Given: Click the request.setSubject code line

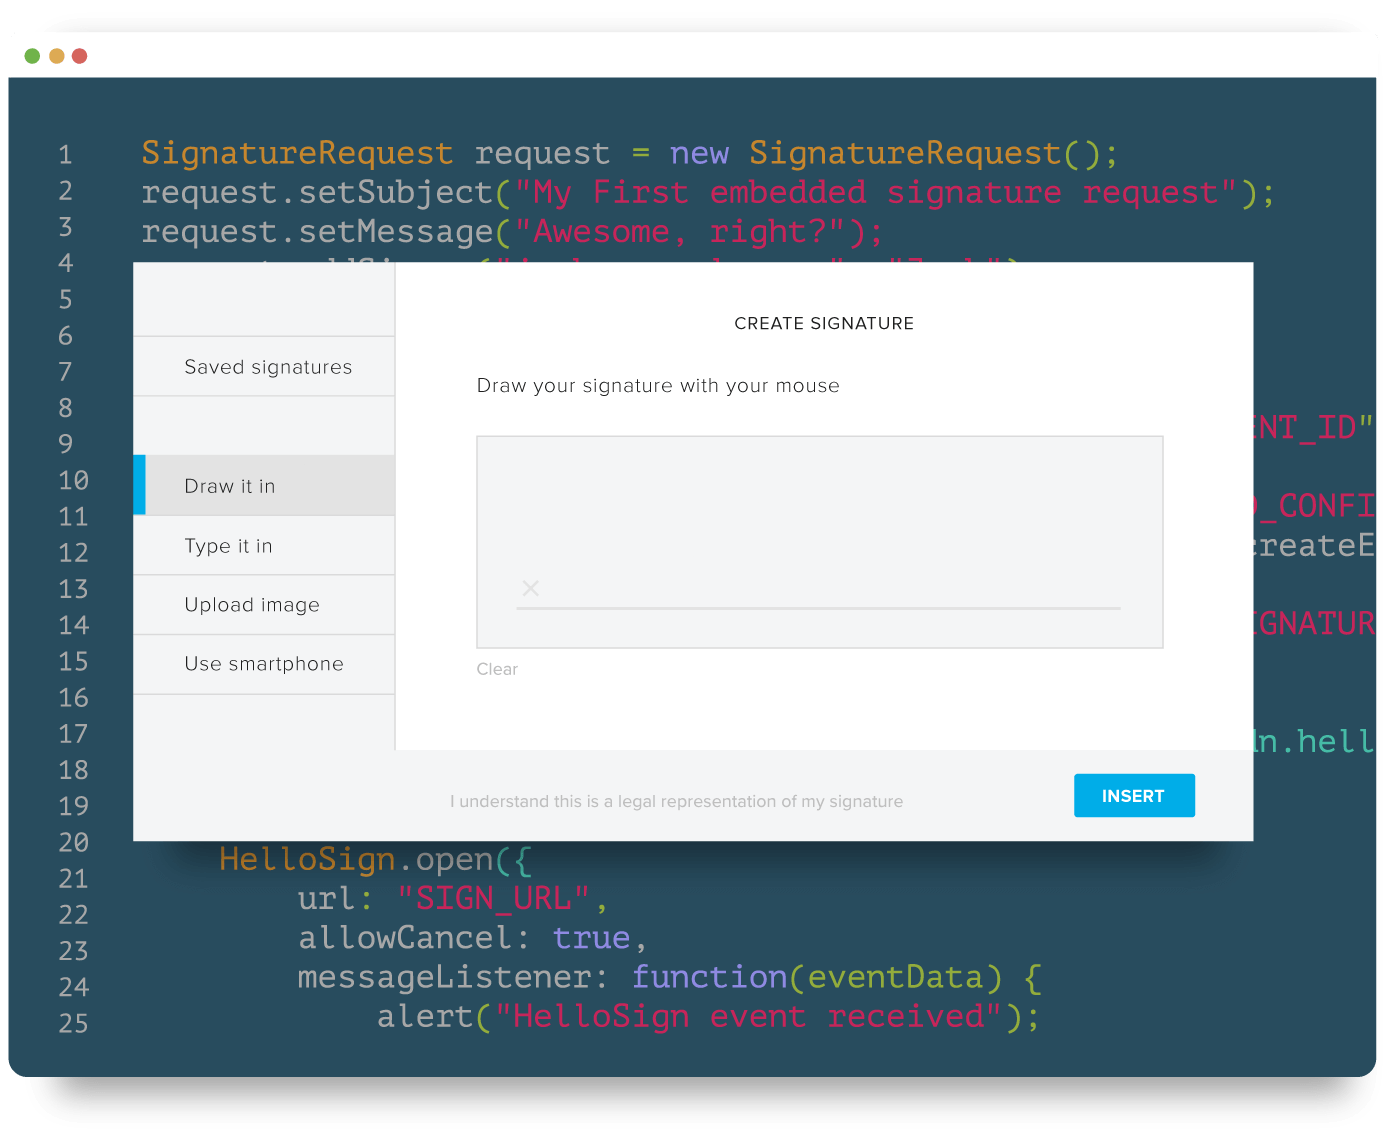Looking at the screenshot, I should 708,192.
